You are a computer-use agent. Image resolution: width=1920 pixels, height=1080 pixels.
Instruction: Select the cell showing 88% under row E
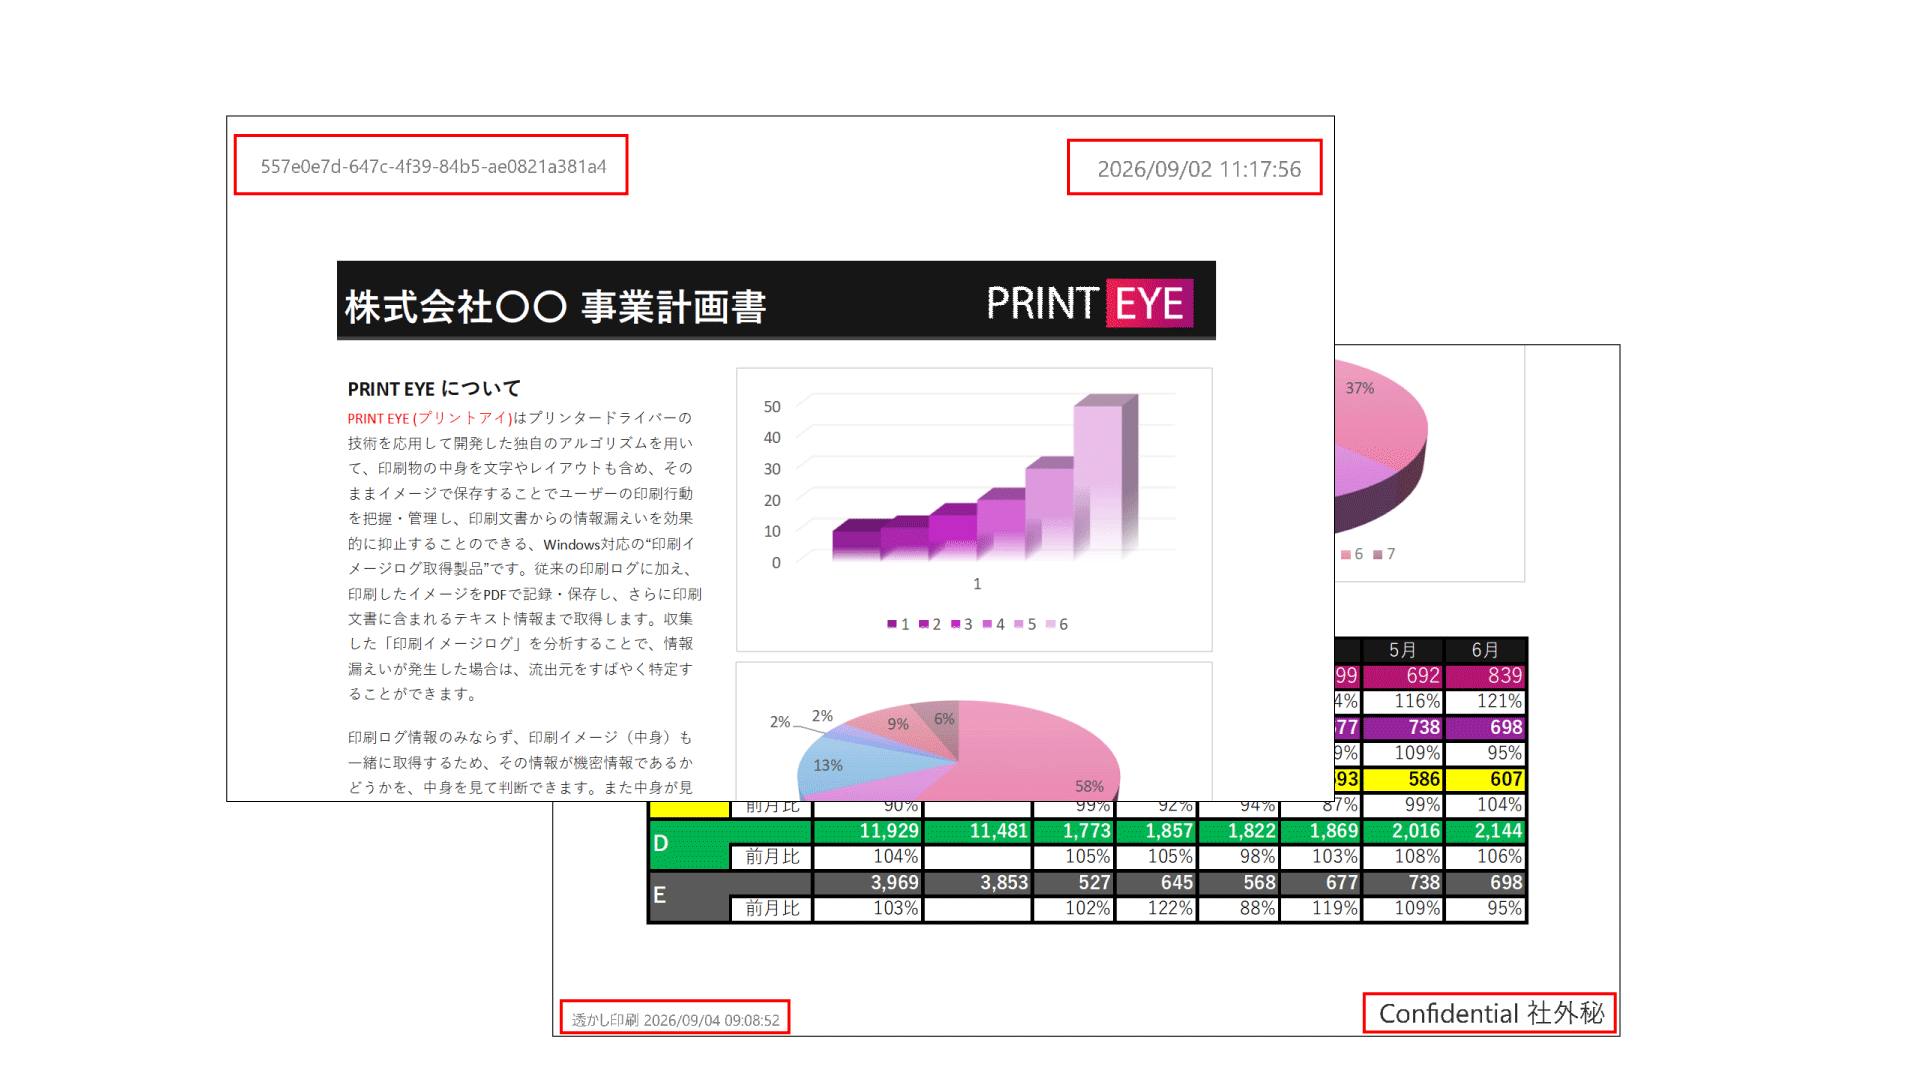tap(1238, 909)
